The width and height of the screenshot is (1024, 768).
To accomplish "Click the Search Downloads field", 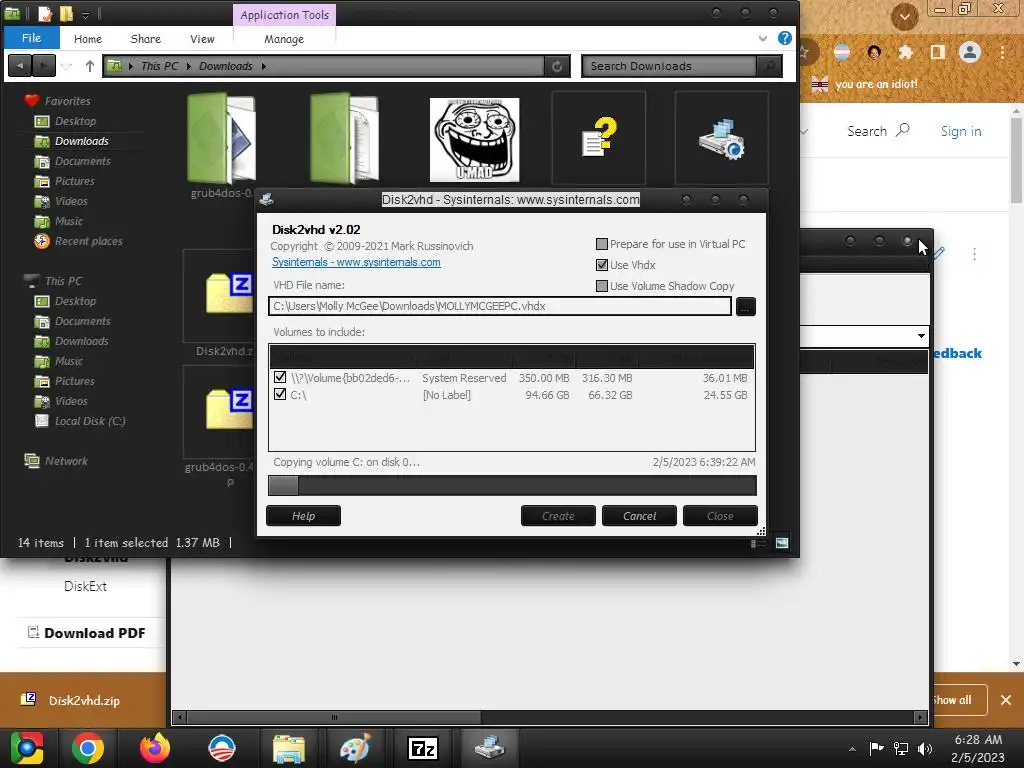I will [x=669, y=66].
